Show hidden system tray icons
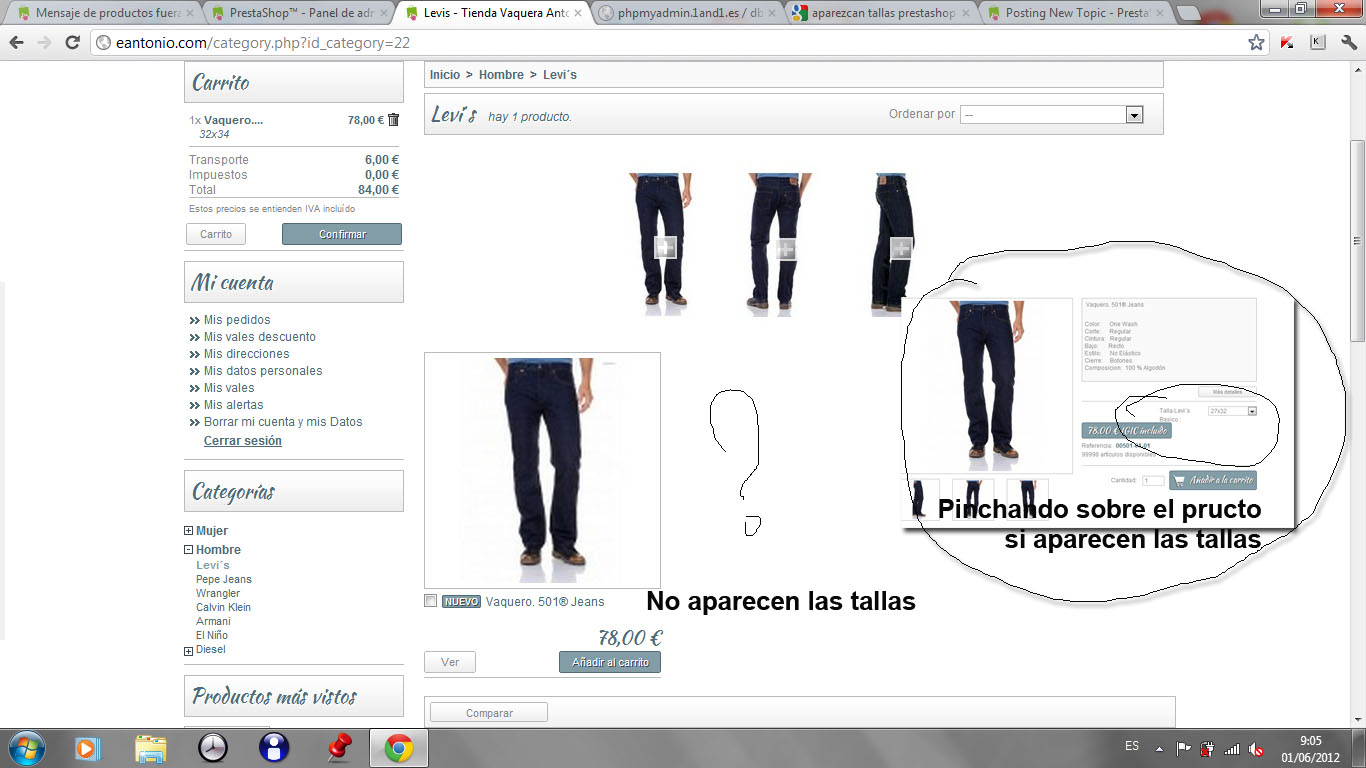 pyautogui.click(x=1159, y=748)
